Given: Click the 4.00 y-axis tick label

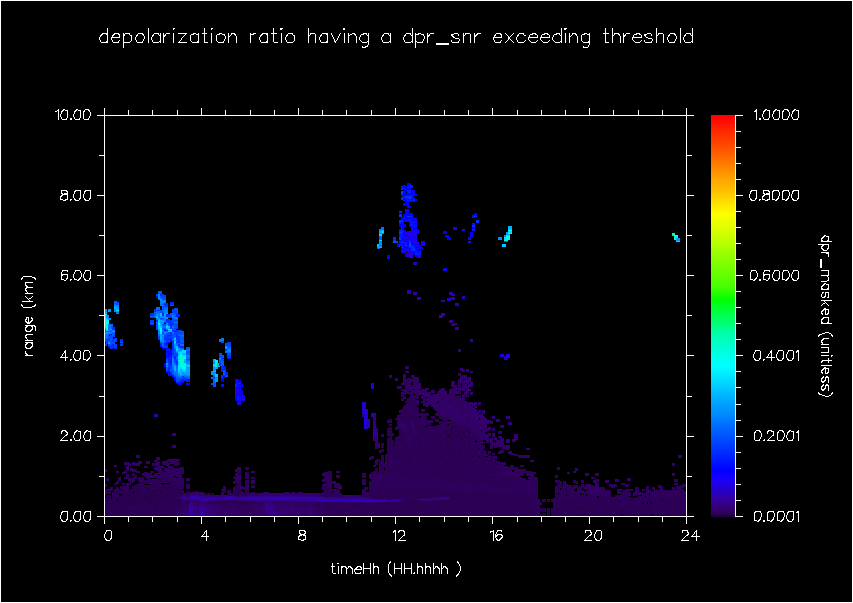Looking at the screenshot, I should pyautogui.click(x=75, y=356).
